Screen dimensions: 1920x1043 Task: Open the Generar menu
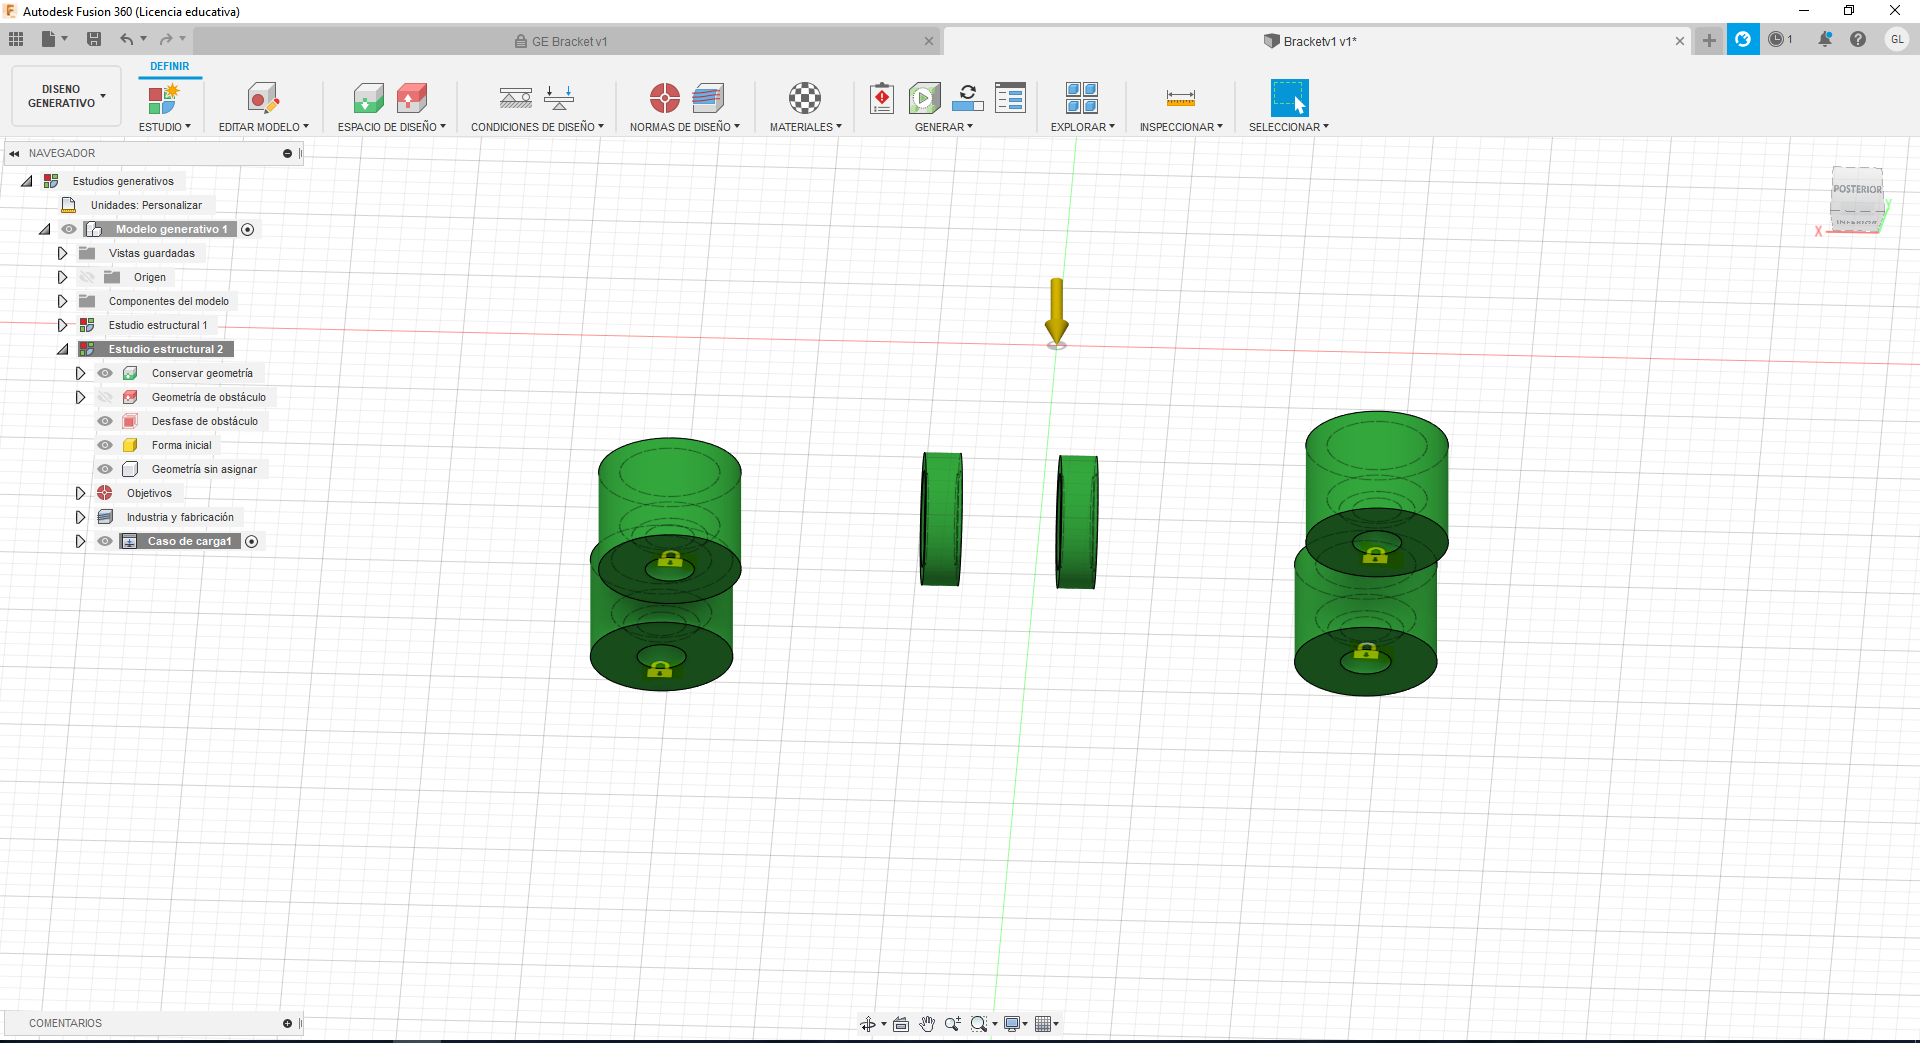tap(943, 127)
